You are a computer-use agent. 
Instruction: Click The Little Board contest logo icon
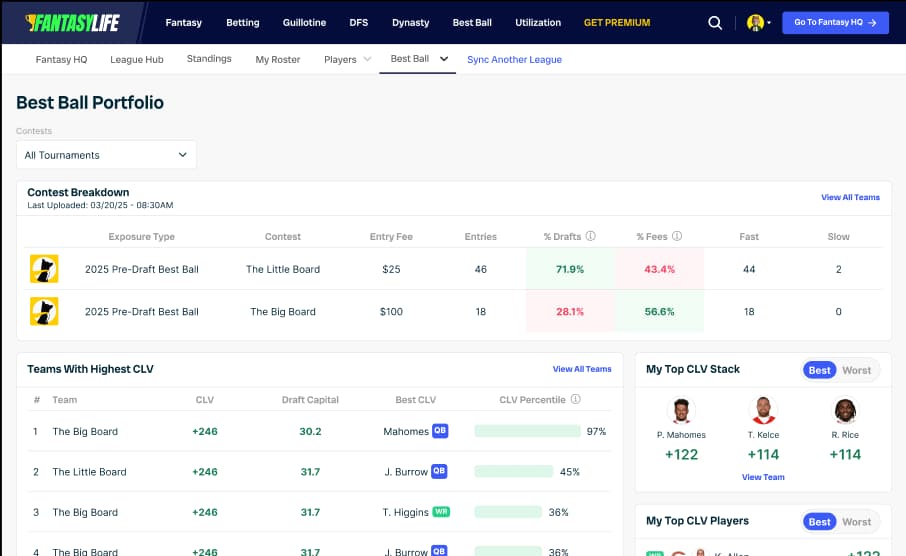pos(44,269)
